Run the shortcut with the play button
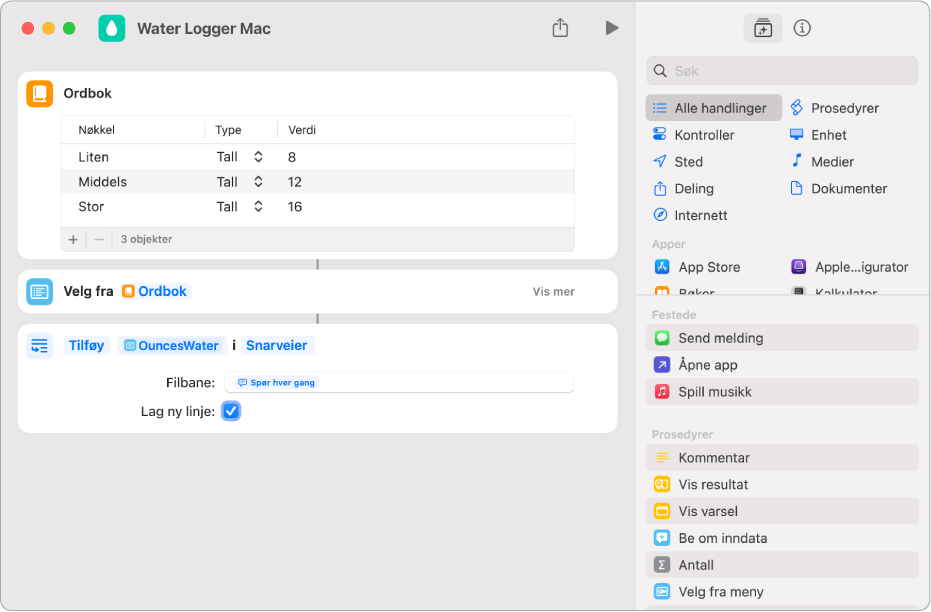931x612 pixels. (612, 28)
